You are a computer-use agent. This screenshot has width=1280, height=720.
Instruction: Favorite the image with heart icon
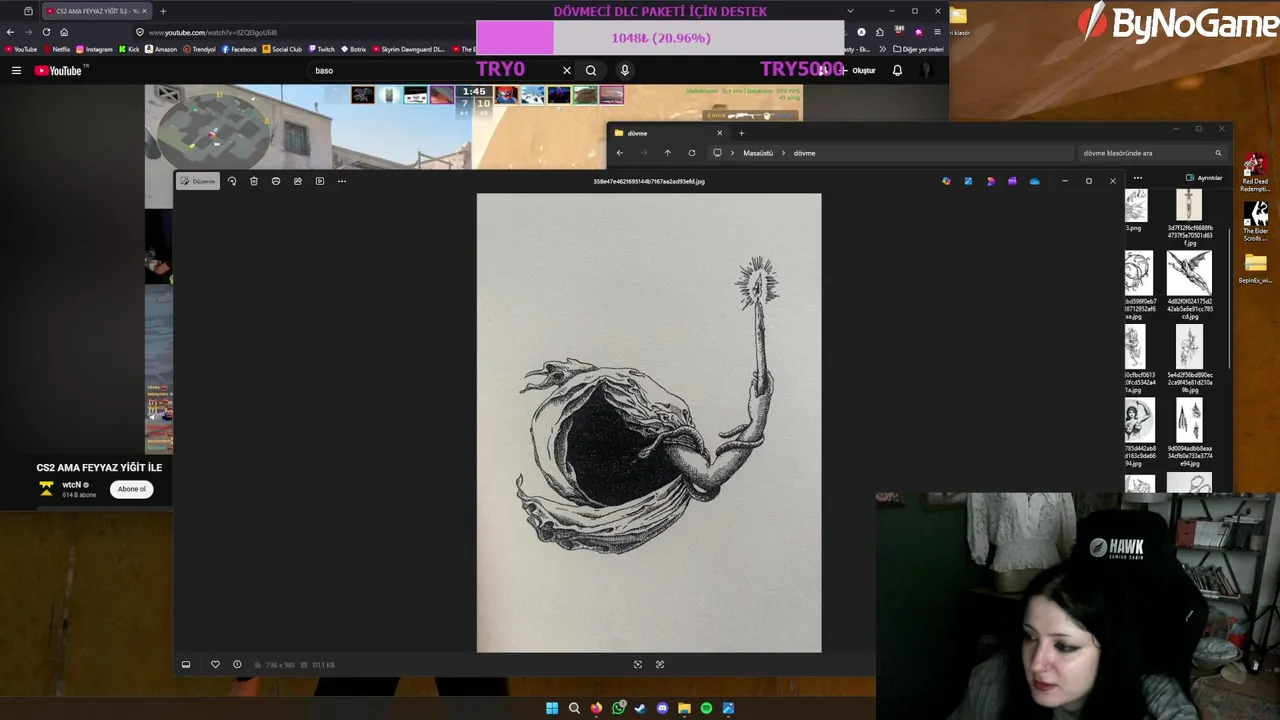215,664
